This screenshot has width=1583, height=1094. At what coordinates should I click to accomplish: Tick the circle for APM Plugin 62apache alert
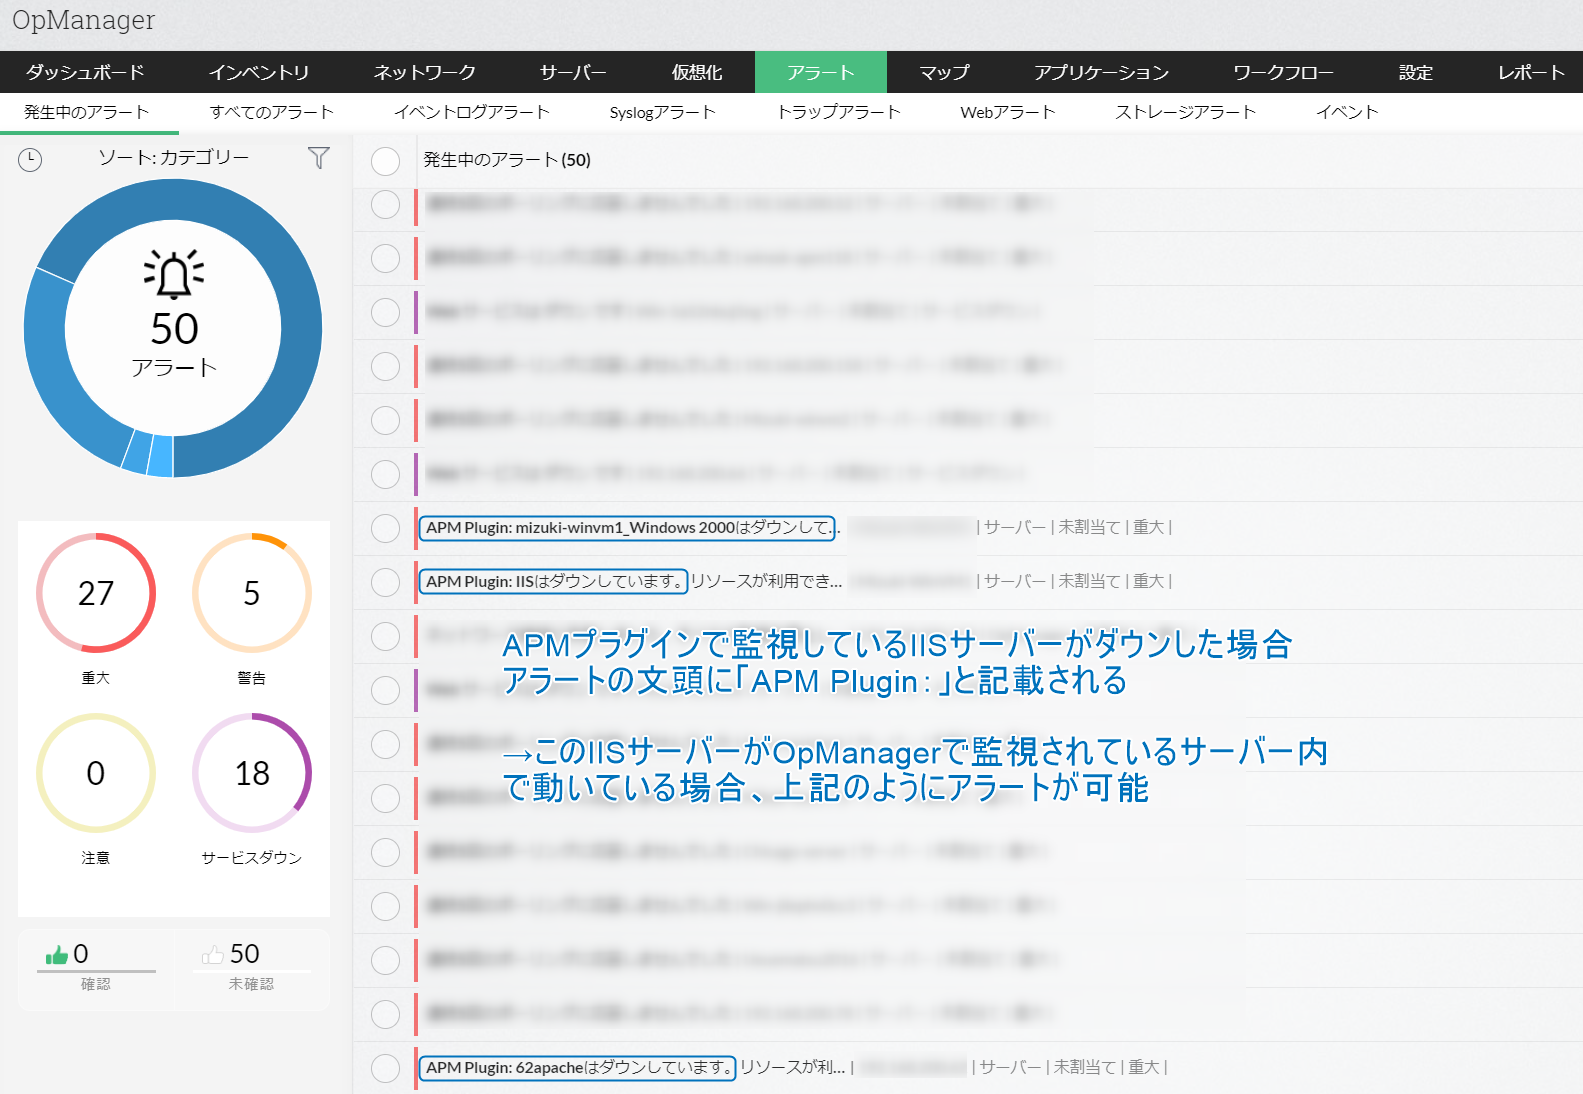point(385,1068)
